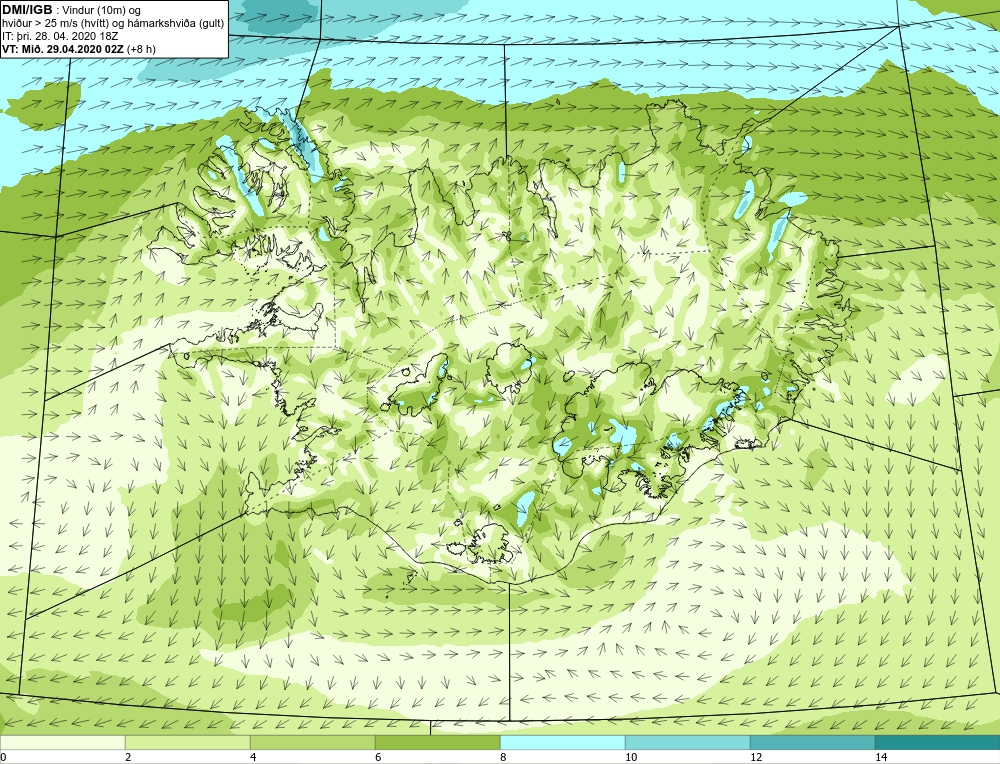1000x764 pixels.
Task: Click the darkest teal legend swatch above 14
Action: tap(938, 743)
